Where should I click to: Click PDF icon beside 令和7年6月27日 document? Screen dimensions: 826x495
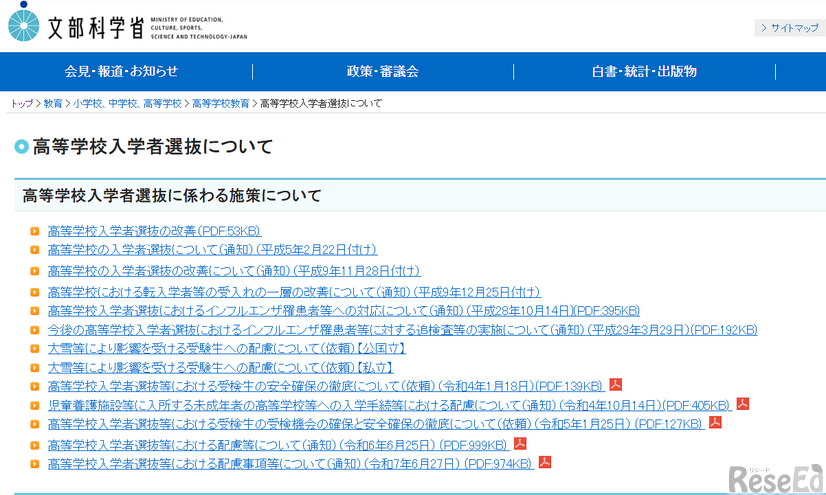(545, 462)
